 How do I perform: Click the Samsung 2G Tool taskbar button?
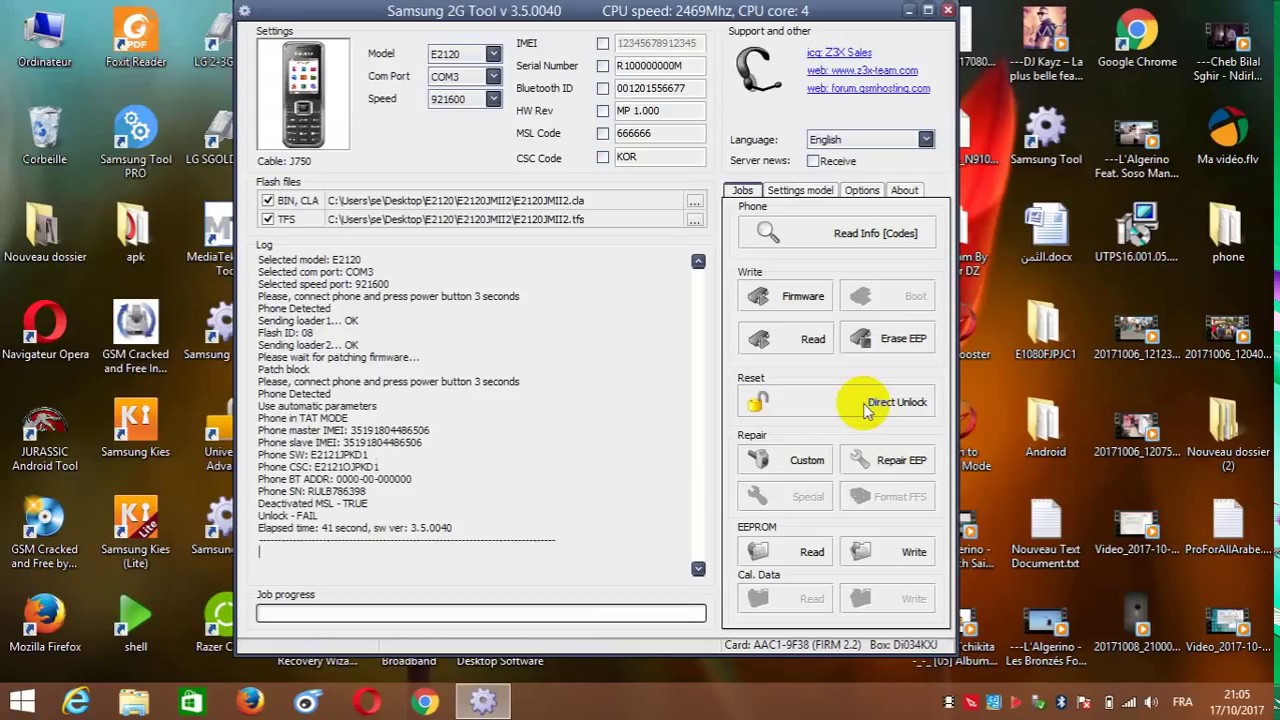[x=483, y=702]
